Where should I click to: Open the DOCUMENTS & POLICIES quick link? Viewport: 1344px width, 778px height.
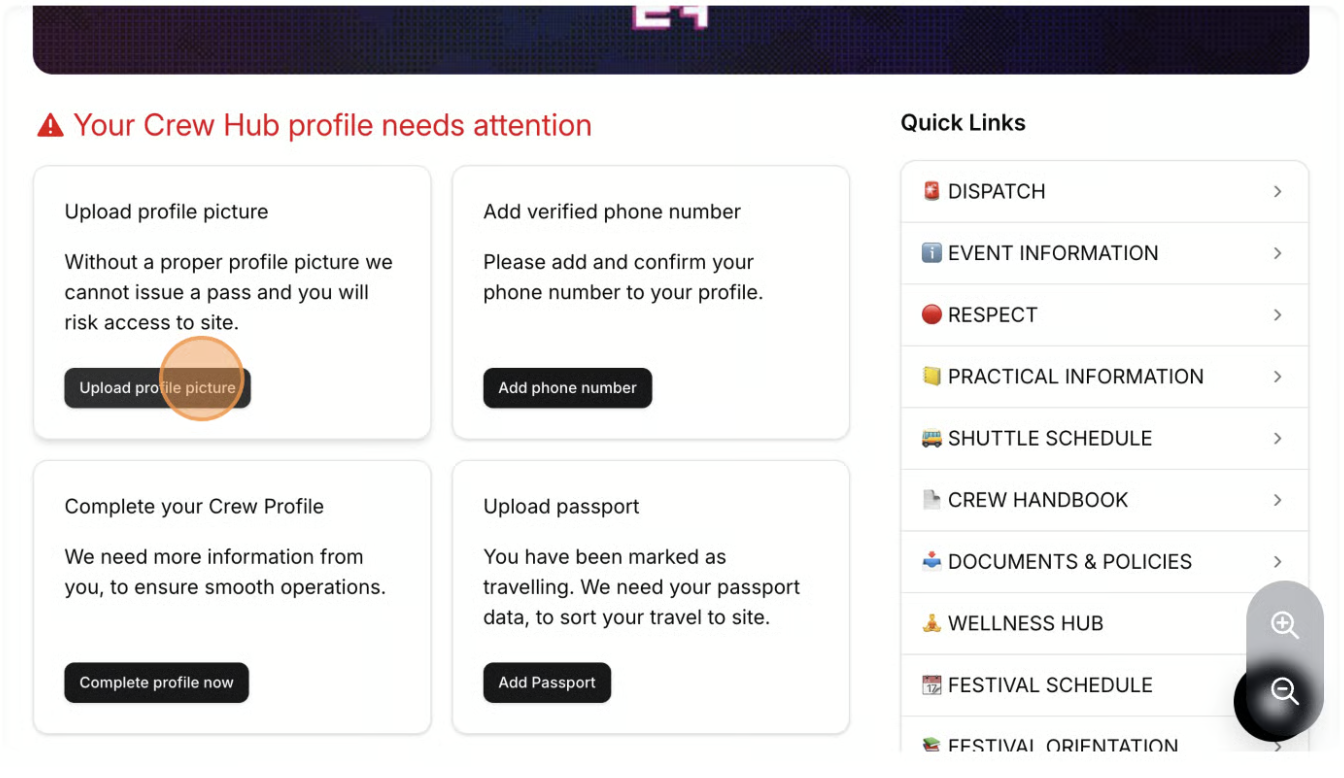pyautogui.click(x=1069, y=562)
